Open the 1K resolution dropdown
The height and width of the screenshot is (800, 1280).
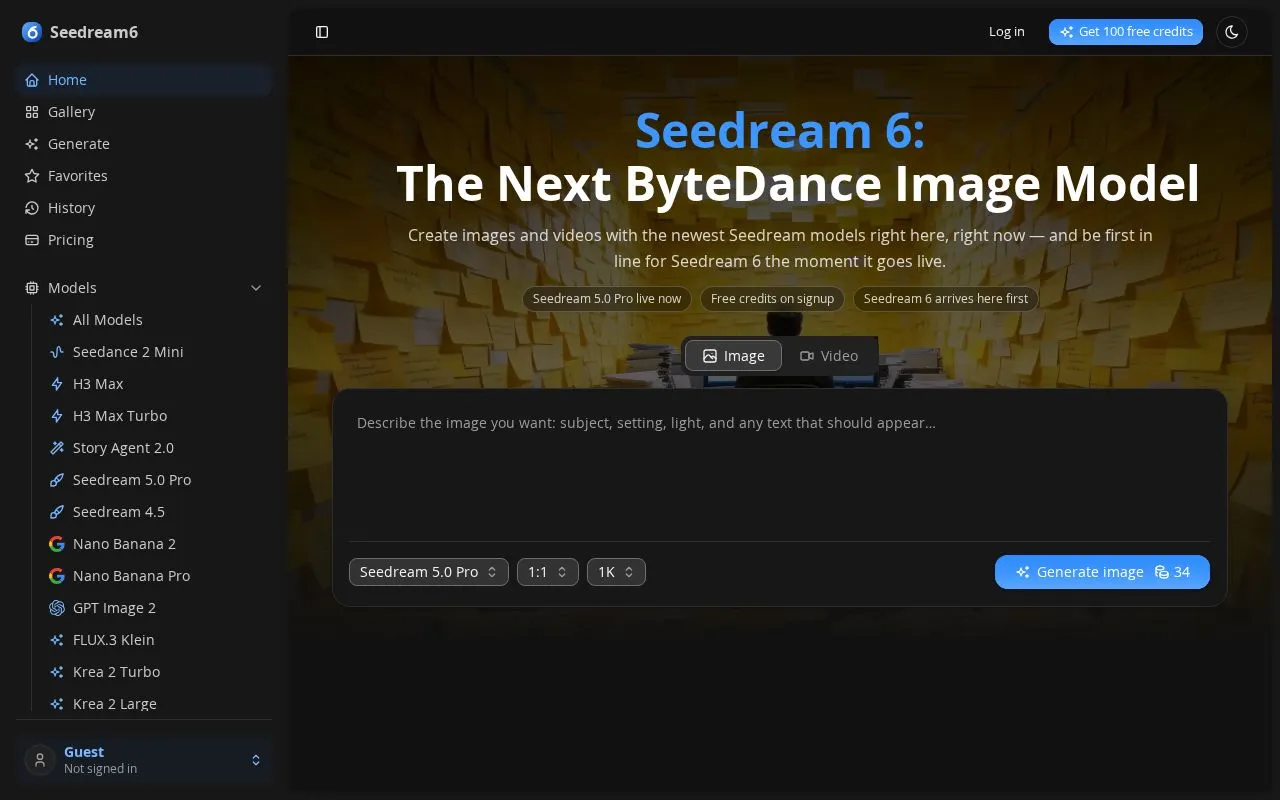click(x=616, y=572)
